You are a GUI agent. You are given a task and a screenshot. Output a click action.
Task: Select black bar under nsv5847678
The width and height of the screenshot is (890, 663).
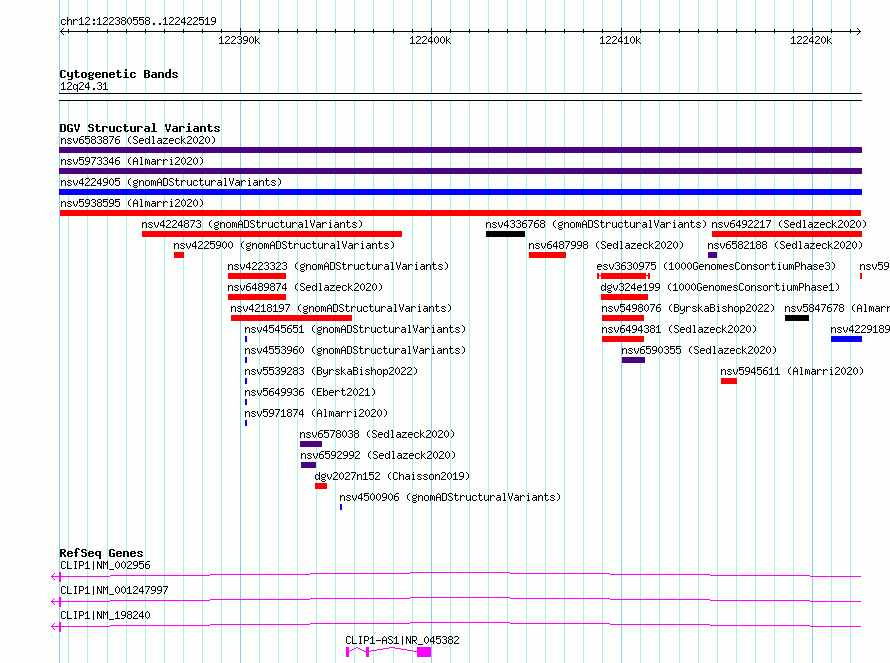[x=797, y=318]
